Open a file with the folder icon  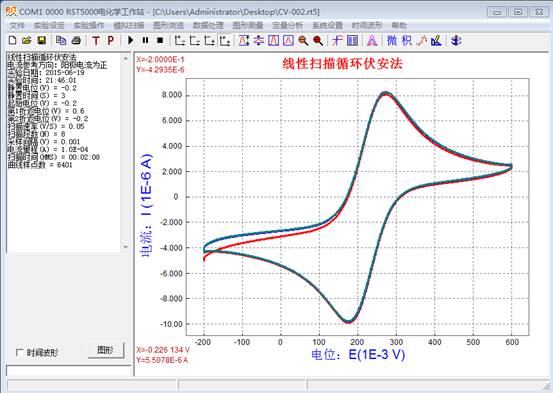pyautogui.click(x=27, y=40)
